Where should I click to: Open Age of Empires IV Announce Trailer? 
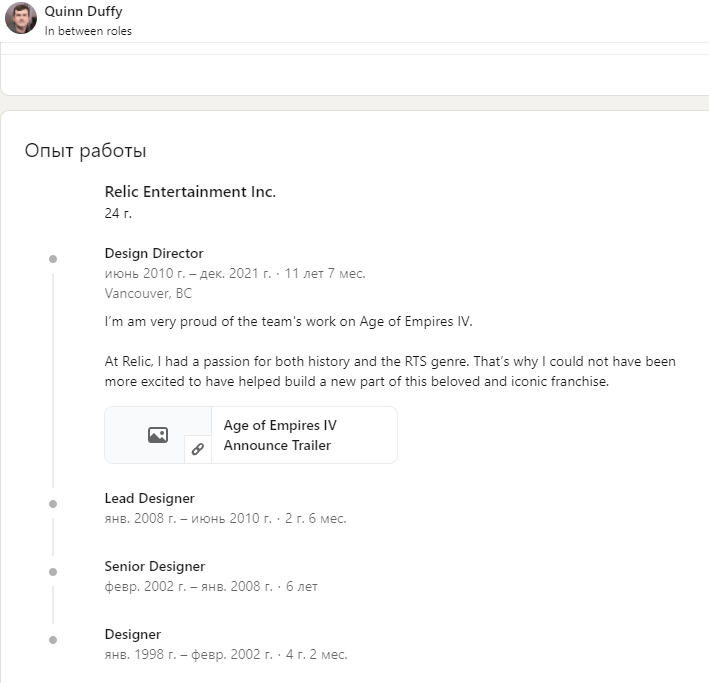click(280, 435)
